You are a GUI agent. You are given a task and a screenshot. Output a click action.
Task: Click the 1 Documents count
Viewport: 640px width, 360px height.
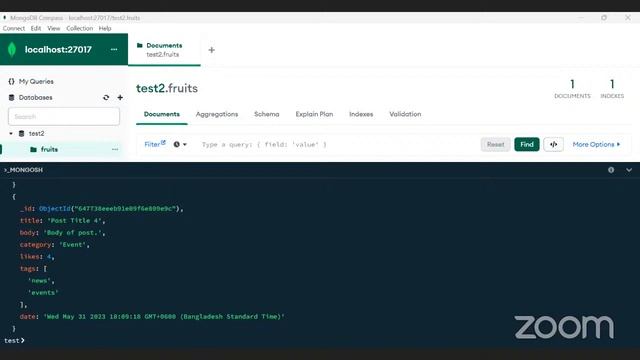click(572, 89)
